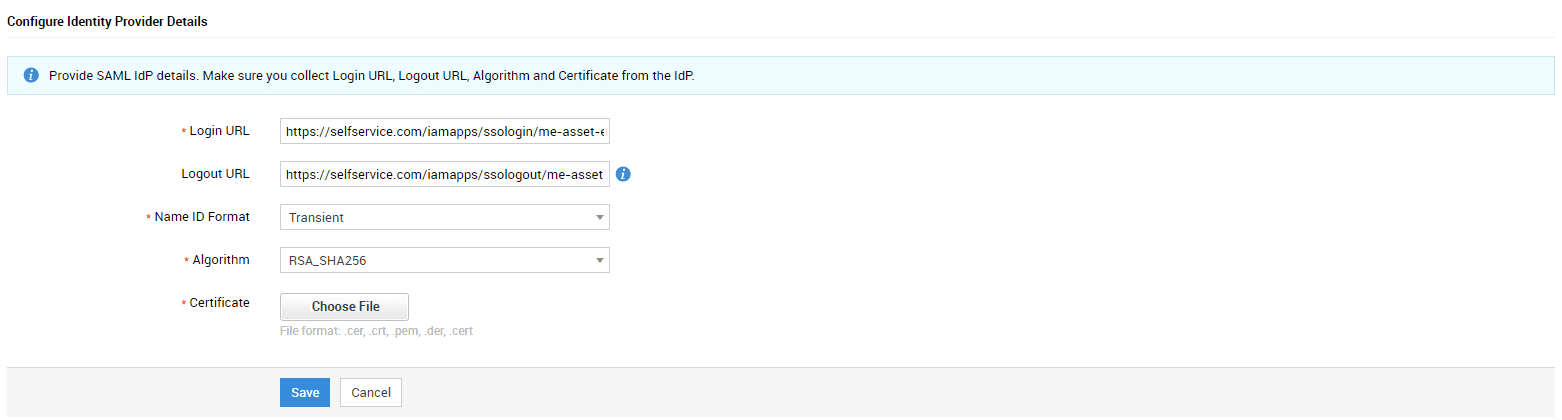Click the file format hint text
The width and height of the screenshot is (1562, 420).
click(x=376, y=331)
